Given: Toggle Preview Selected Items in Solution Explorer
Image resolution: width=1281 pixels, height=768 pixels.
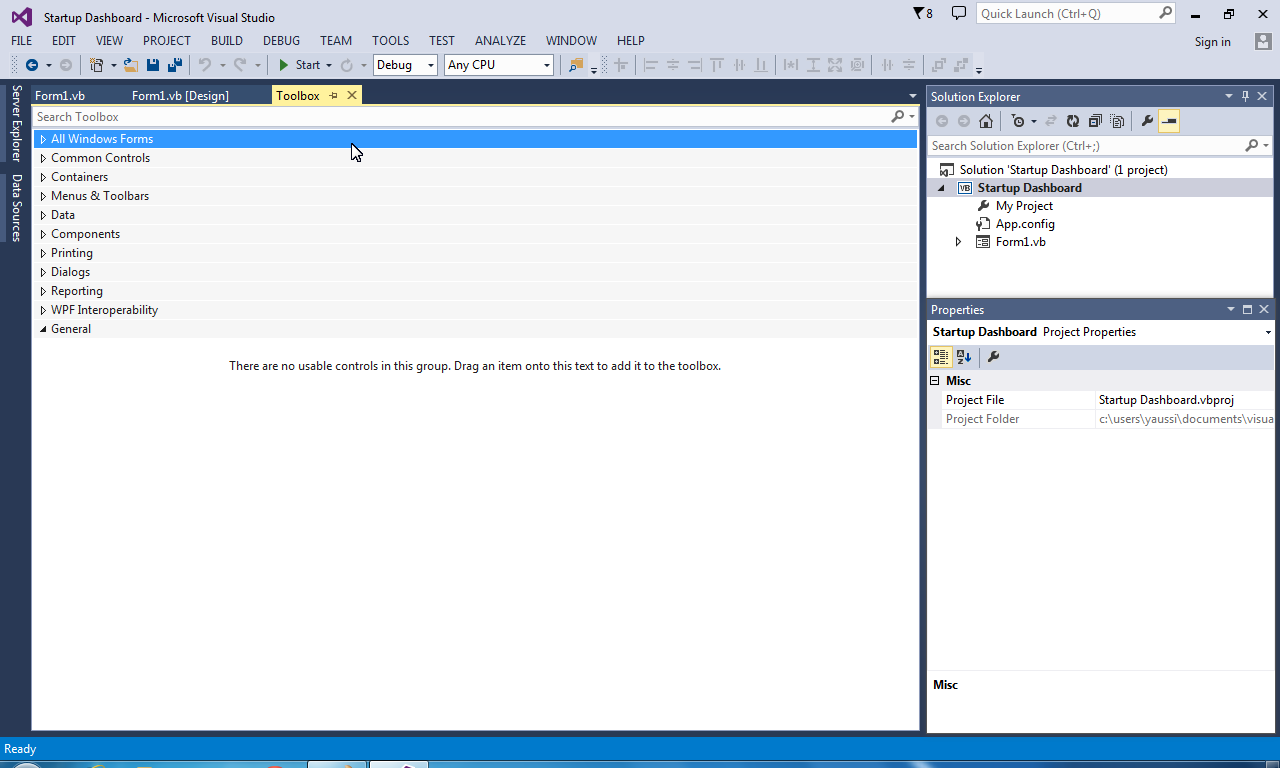Looking at the screenshot, I should pos(1169,121).
